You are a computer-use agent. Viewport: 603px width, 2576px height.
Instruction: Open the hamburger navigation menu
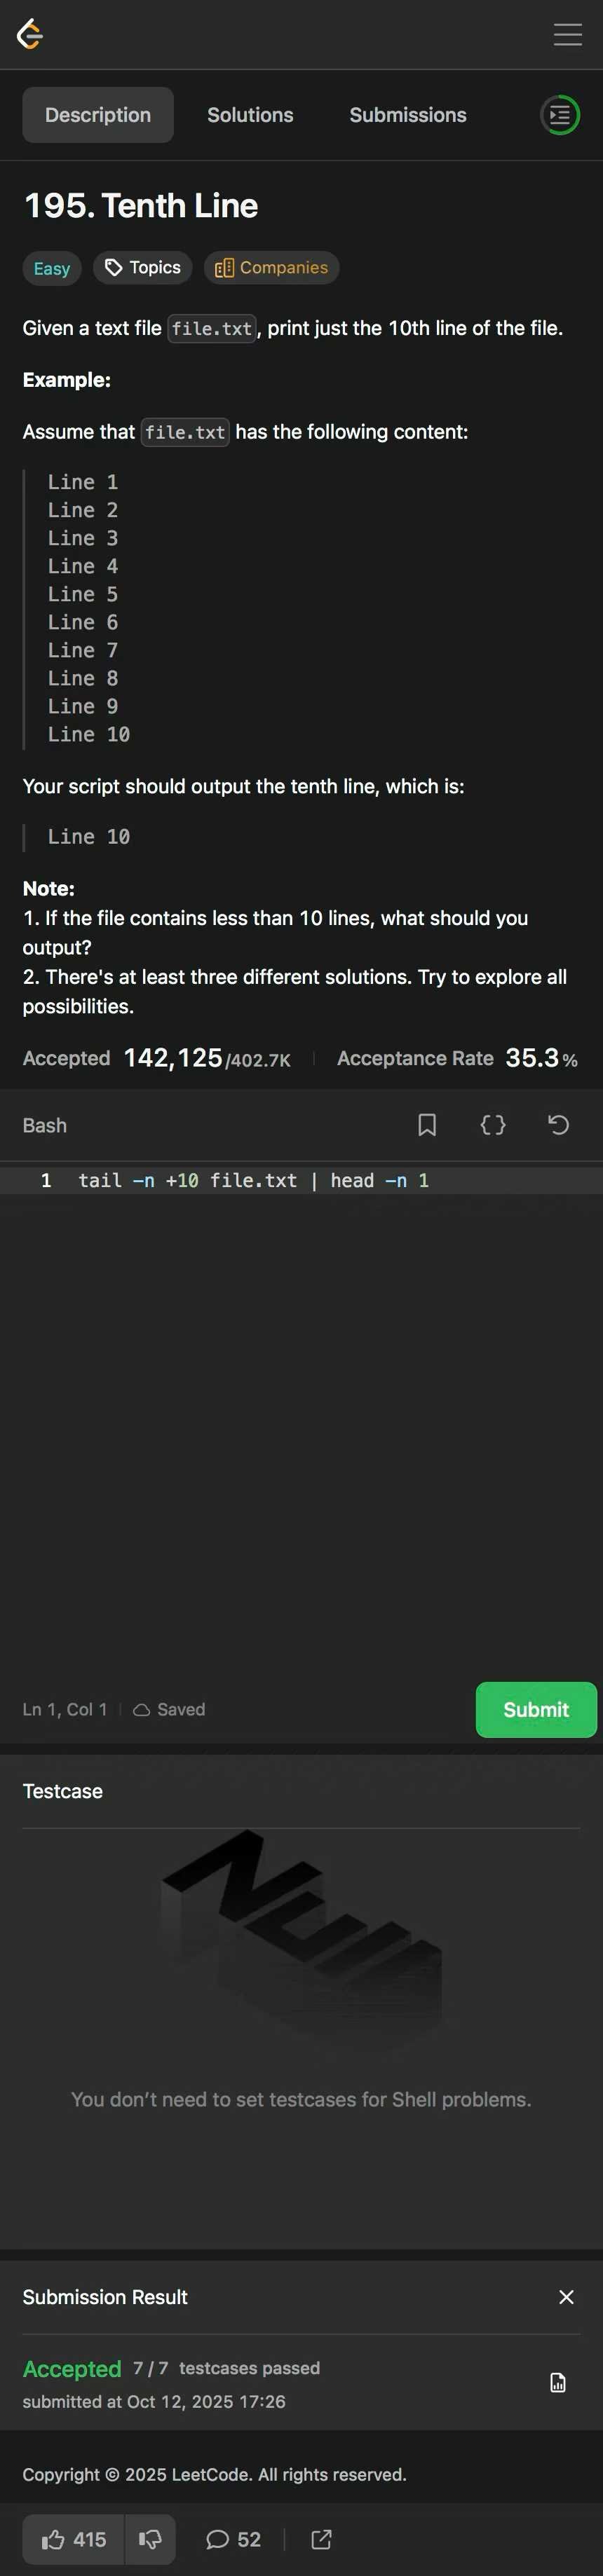tap(567, 34)
